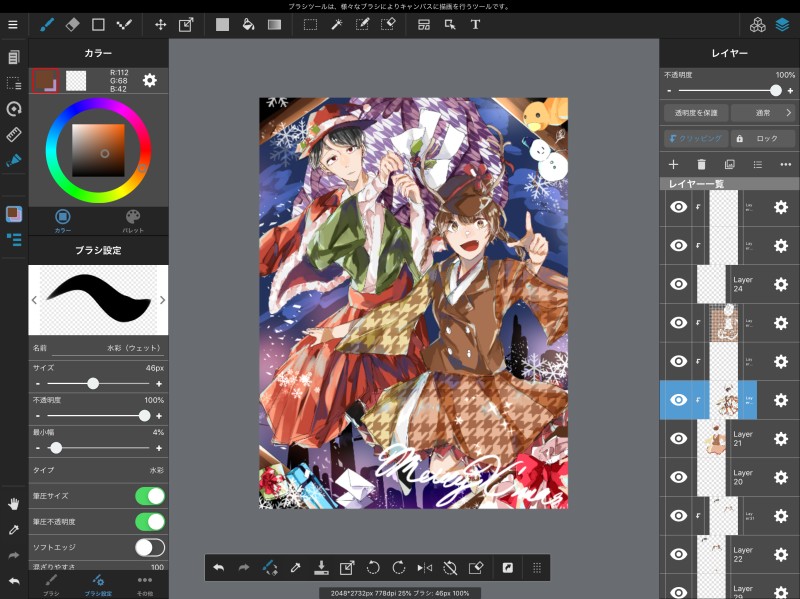This screenshot has width=800, height=599.
Task: Decrease layer opacity with minus button
Action: (669, 91)
